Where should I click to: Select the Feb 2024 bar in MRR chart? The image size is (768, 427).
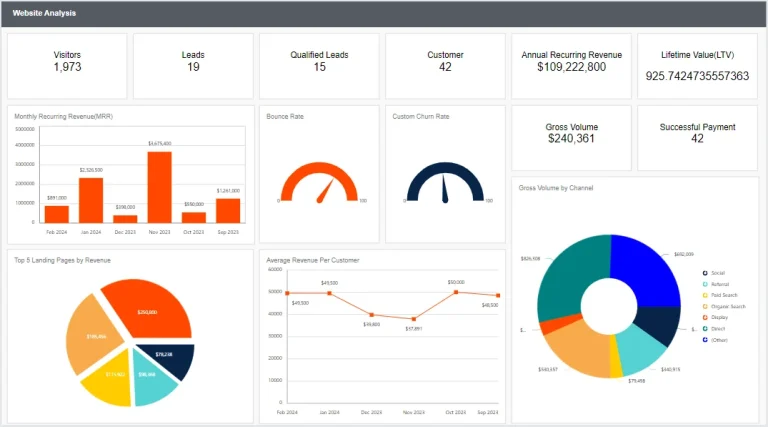[x=57, y=214]
